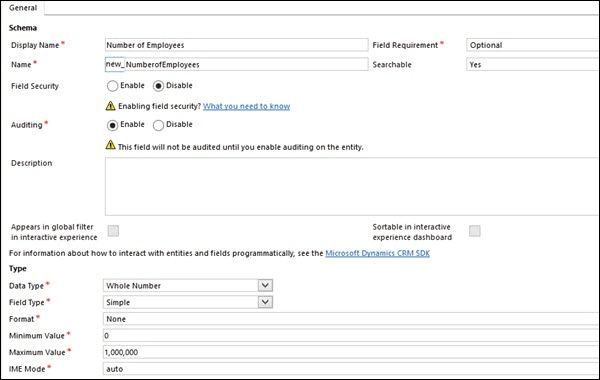
Task: Switch to the General tab
Action: (x=23, y=8)
